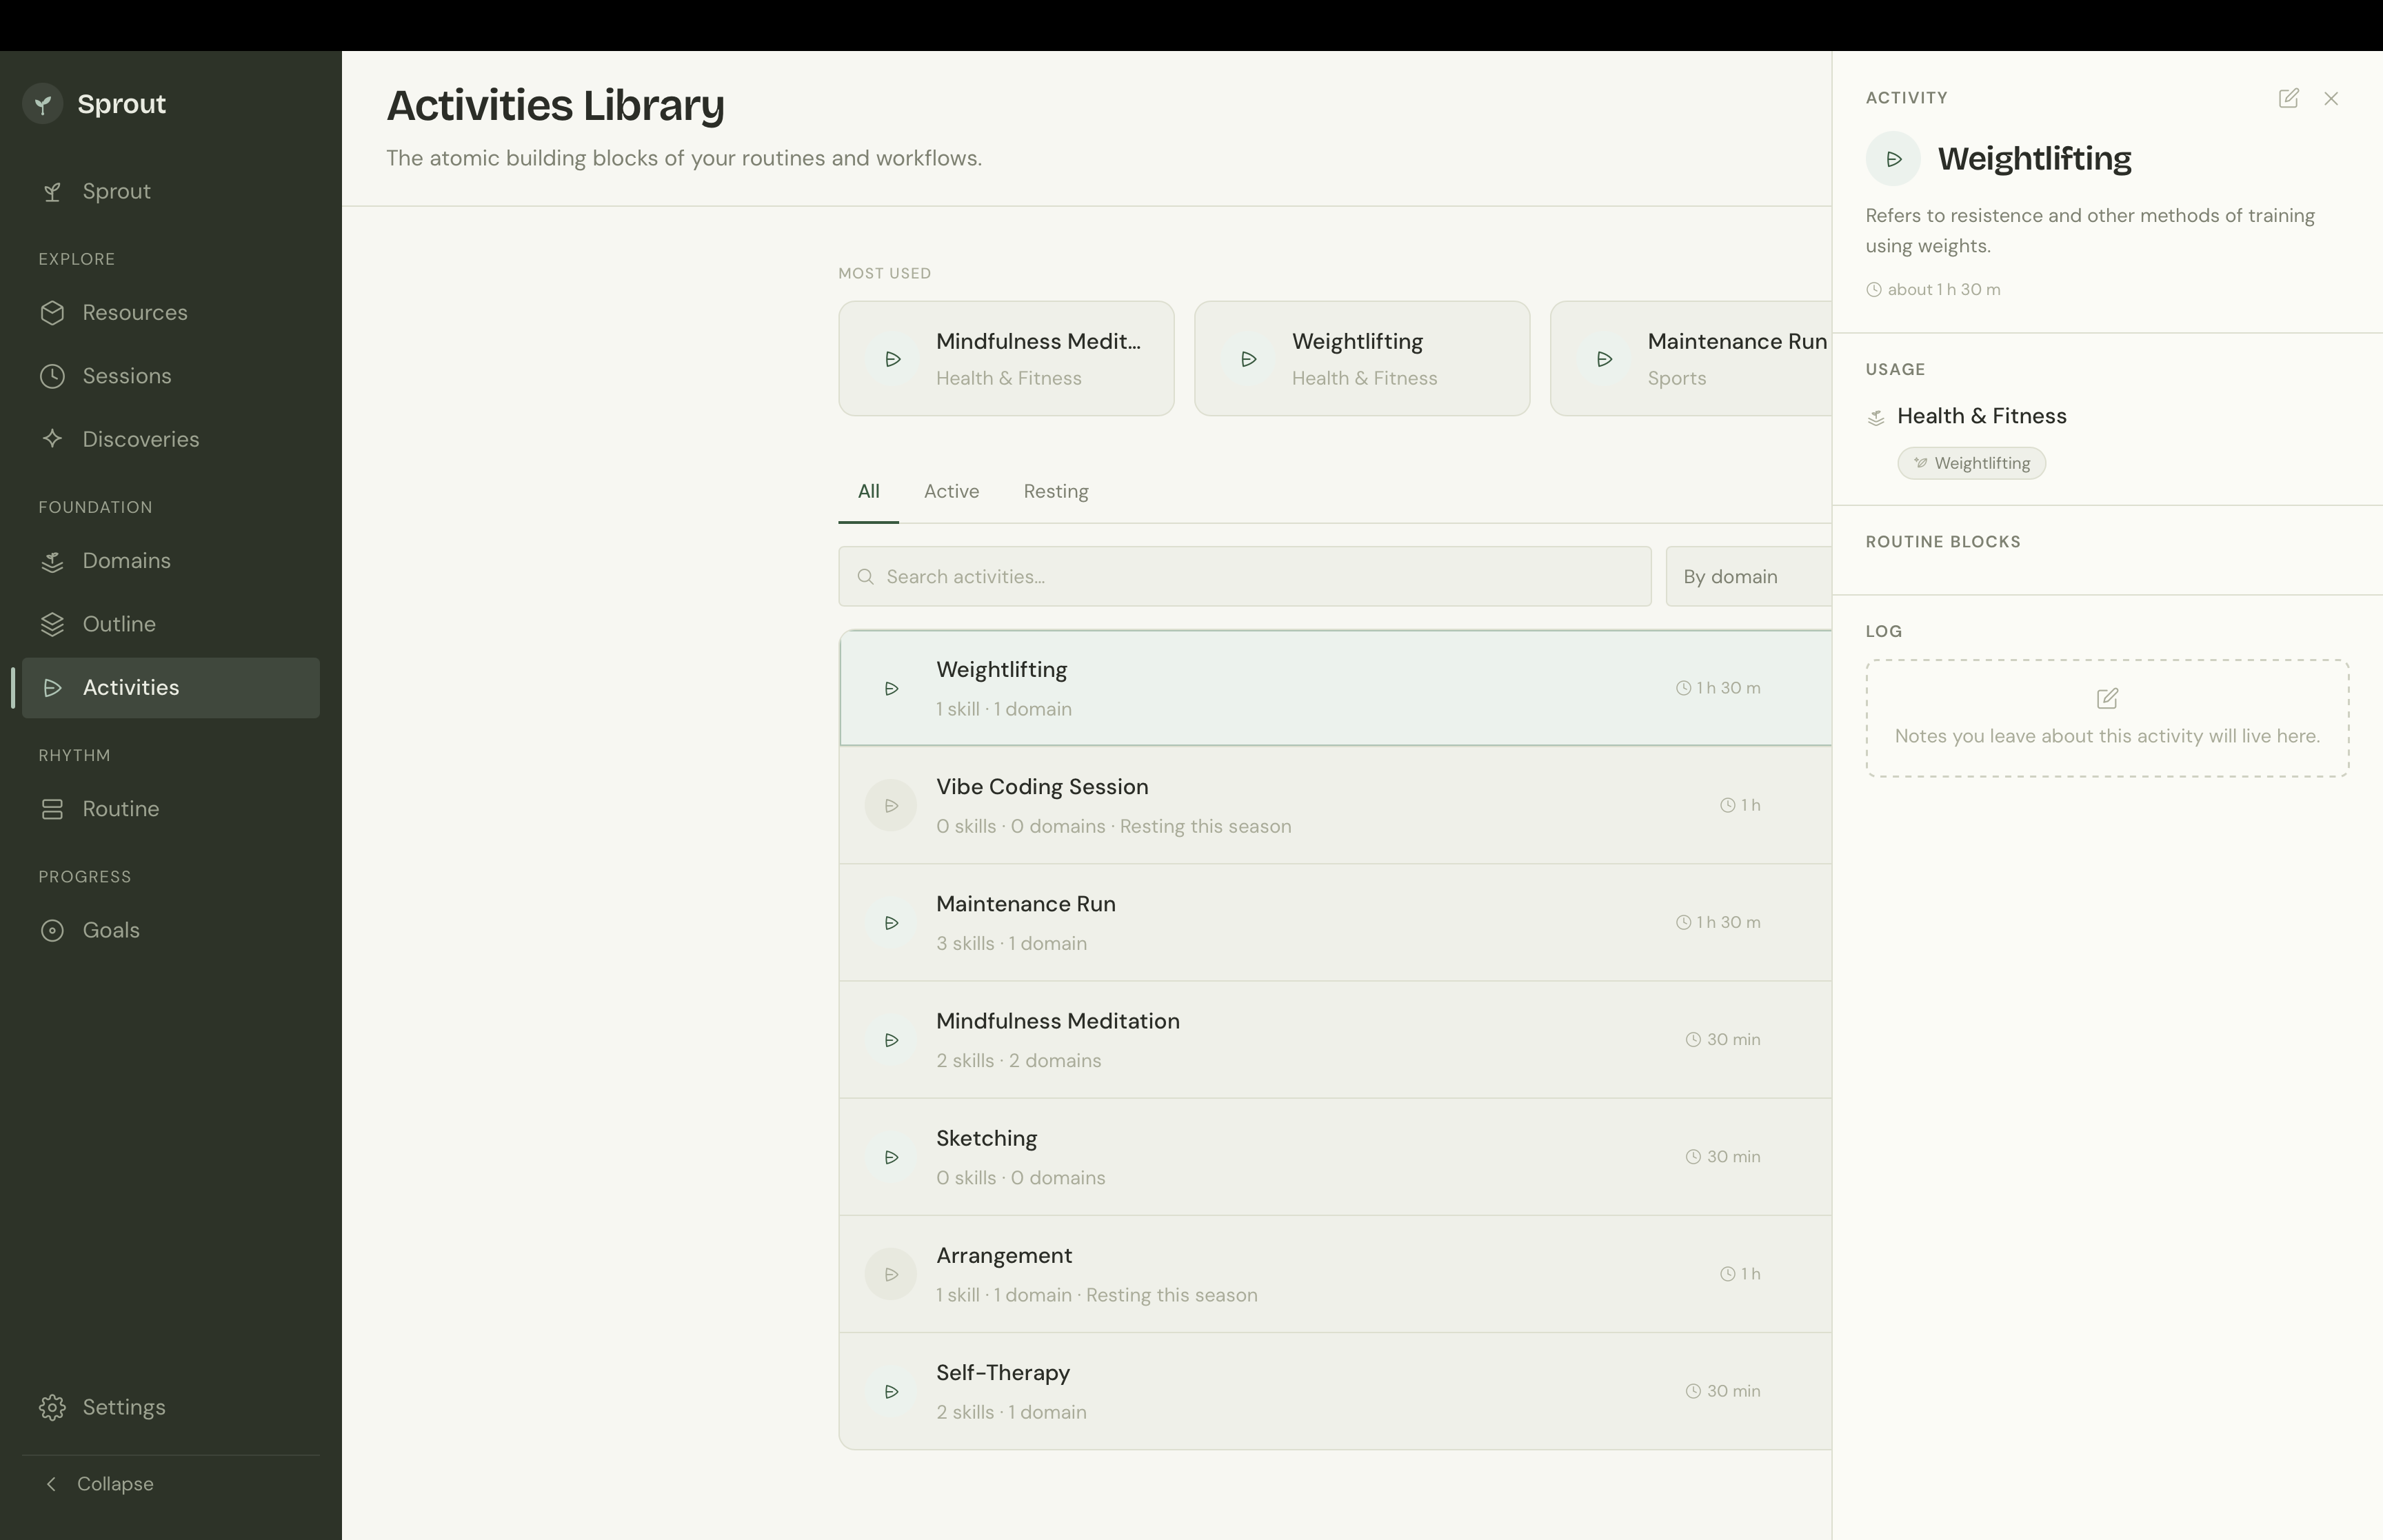Image resolution: width=2383 pixels, height=1540 pixels.
Task: Click the Settings gear icon
Action: point(53,1407)
